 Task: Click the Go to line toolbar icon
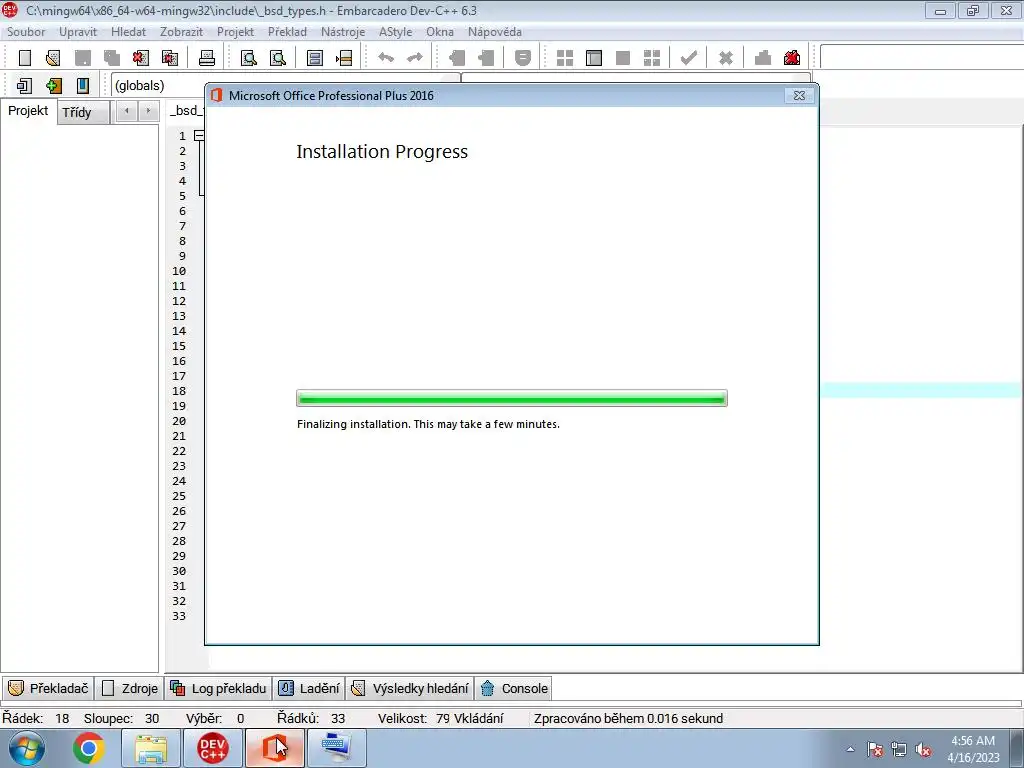[x=344, y=57]
